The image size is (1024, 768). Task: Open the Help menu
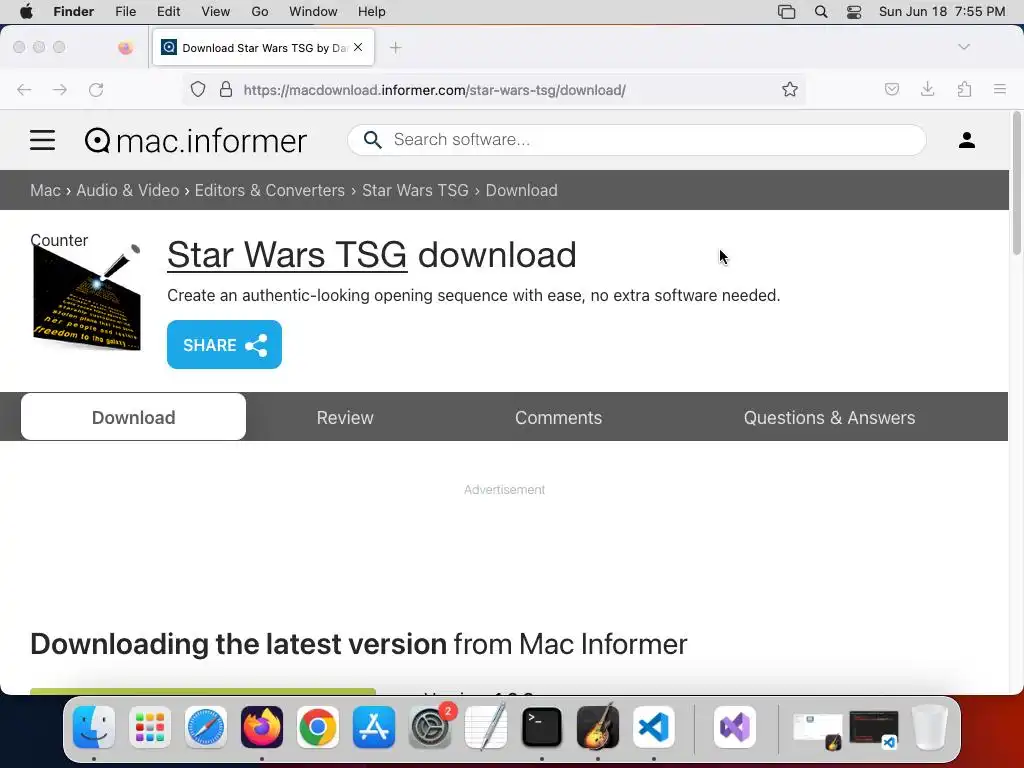point(372,12)
